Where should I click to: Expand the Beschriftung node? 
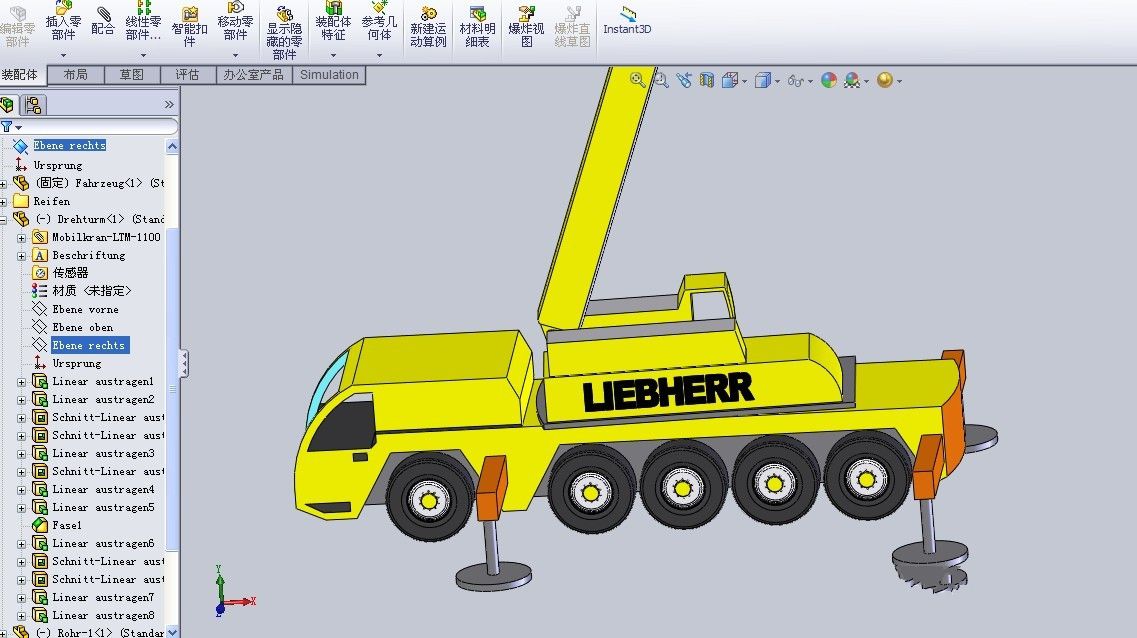(x=22, y=256)
